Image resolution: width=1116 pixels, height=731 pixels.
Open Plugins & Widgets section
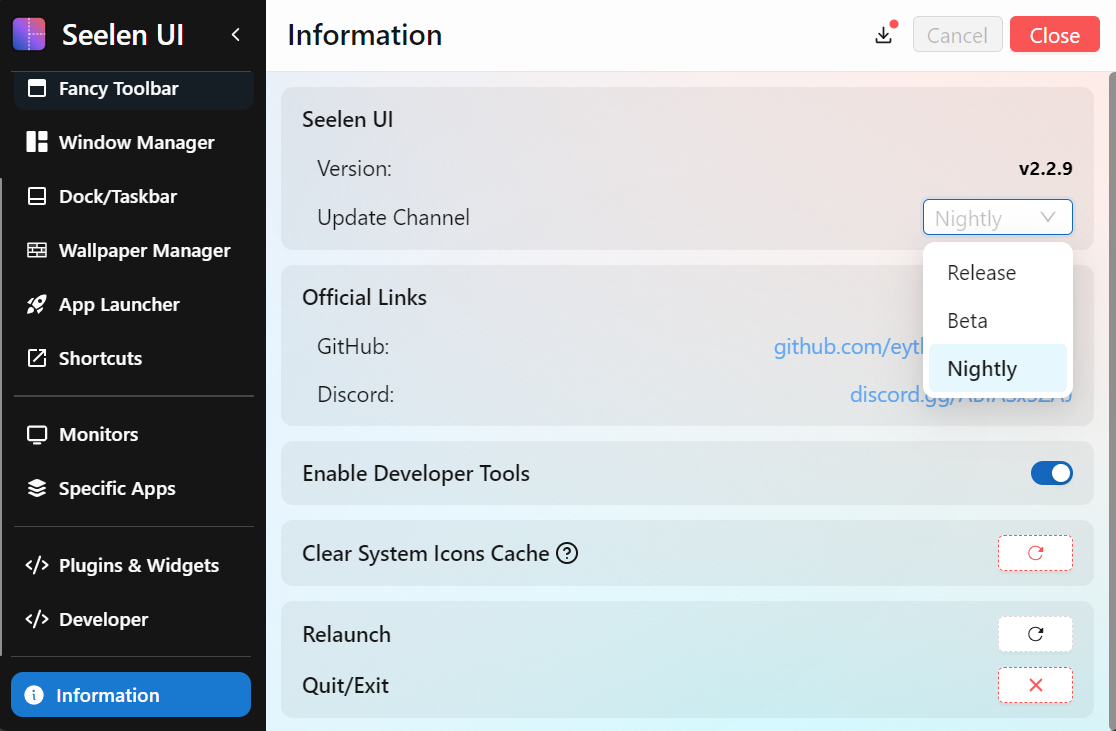click(133, 565)
